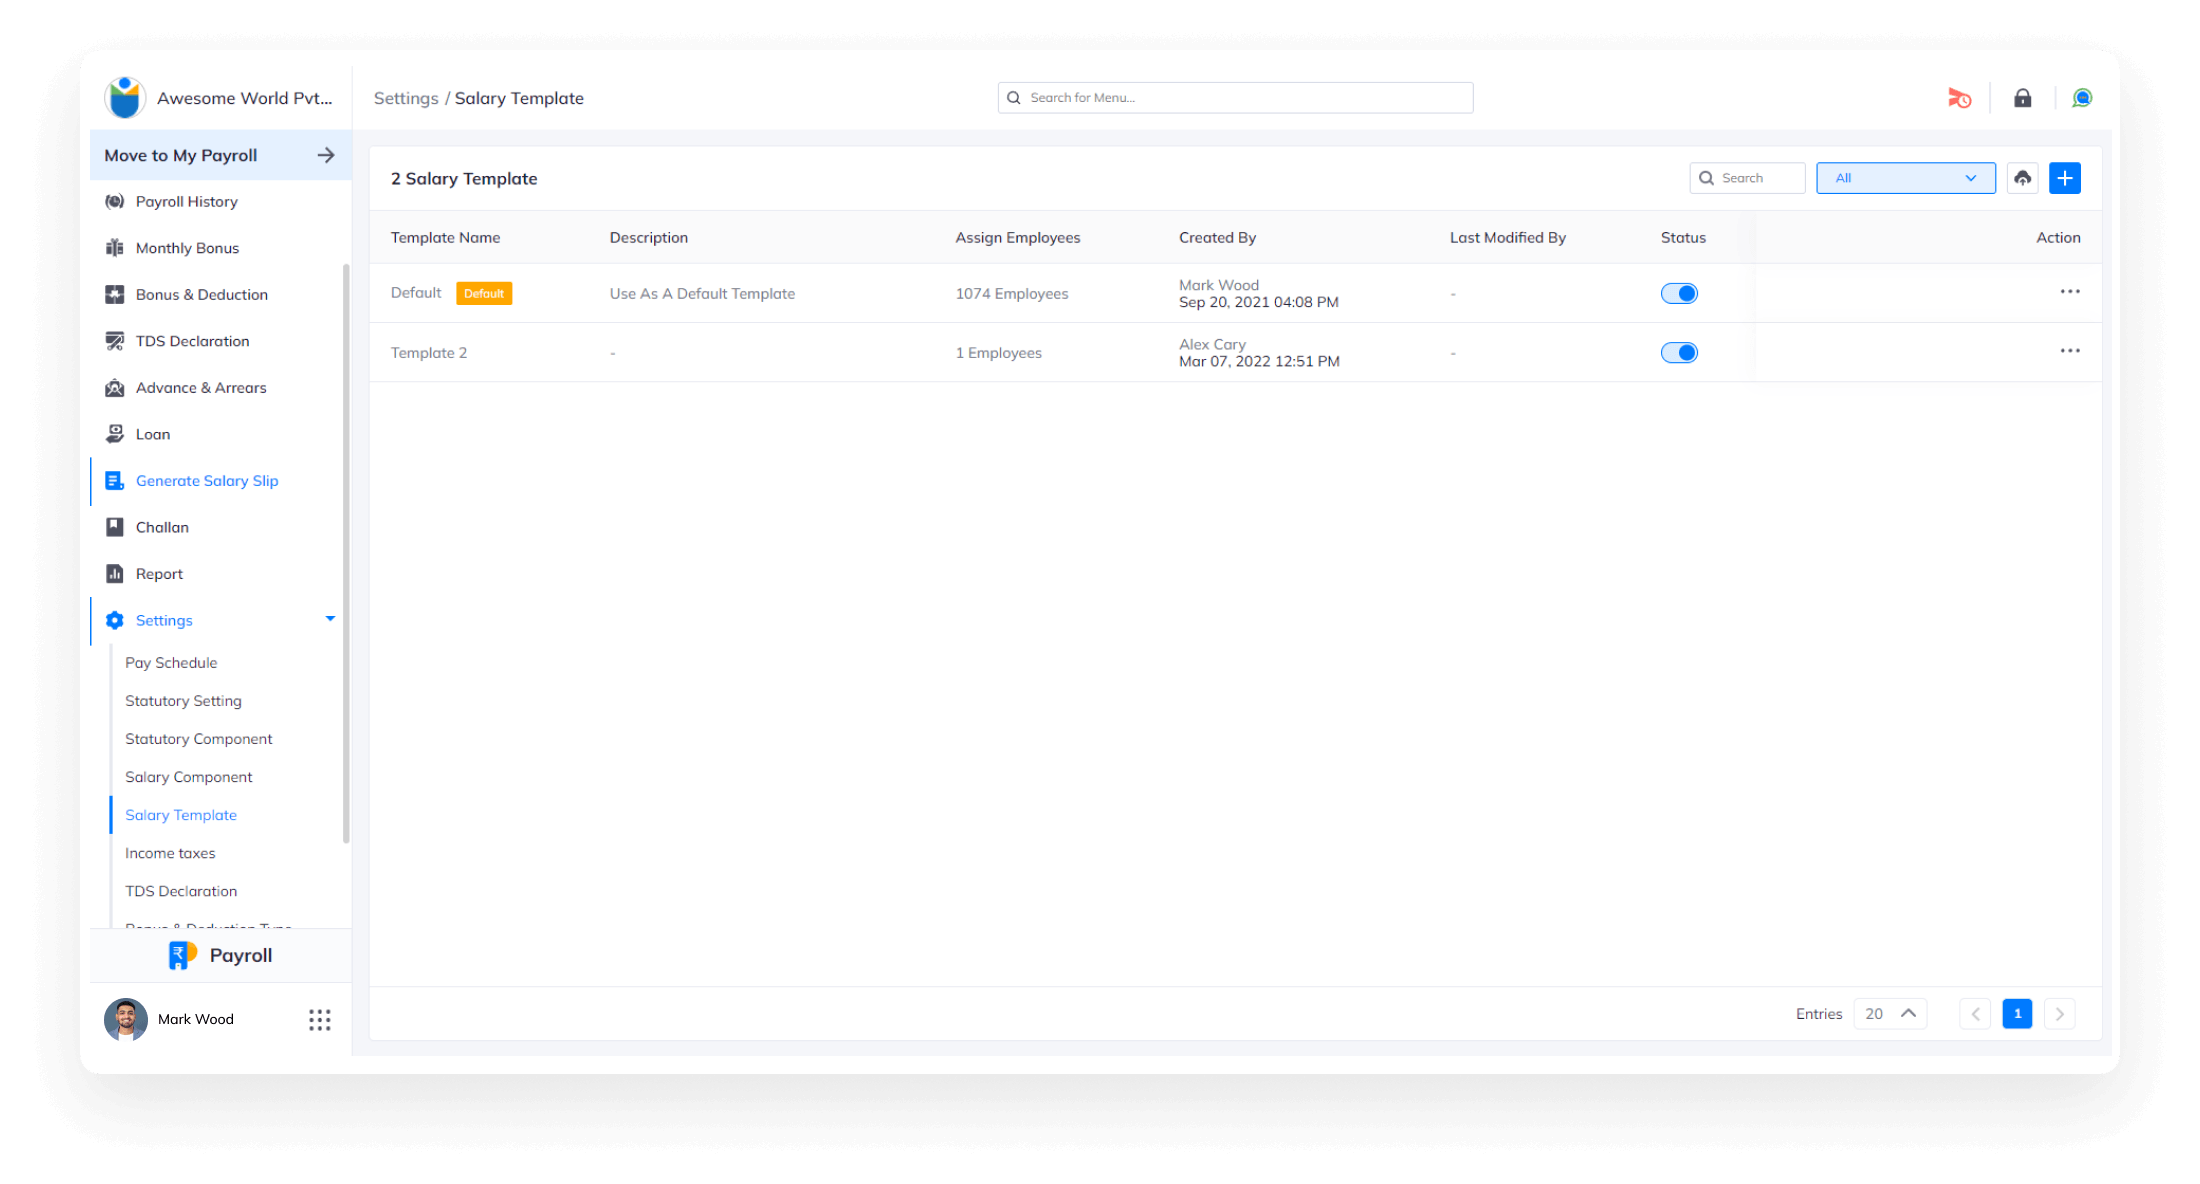Click the Status column header

(1683, 238)
